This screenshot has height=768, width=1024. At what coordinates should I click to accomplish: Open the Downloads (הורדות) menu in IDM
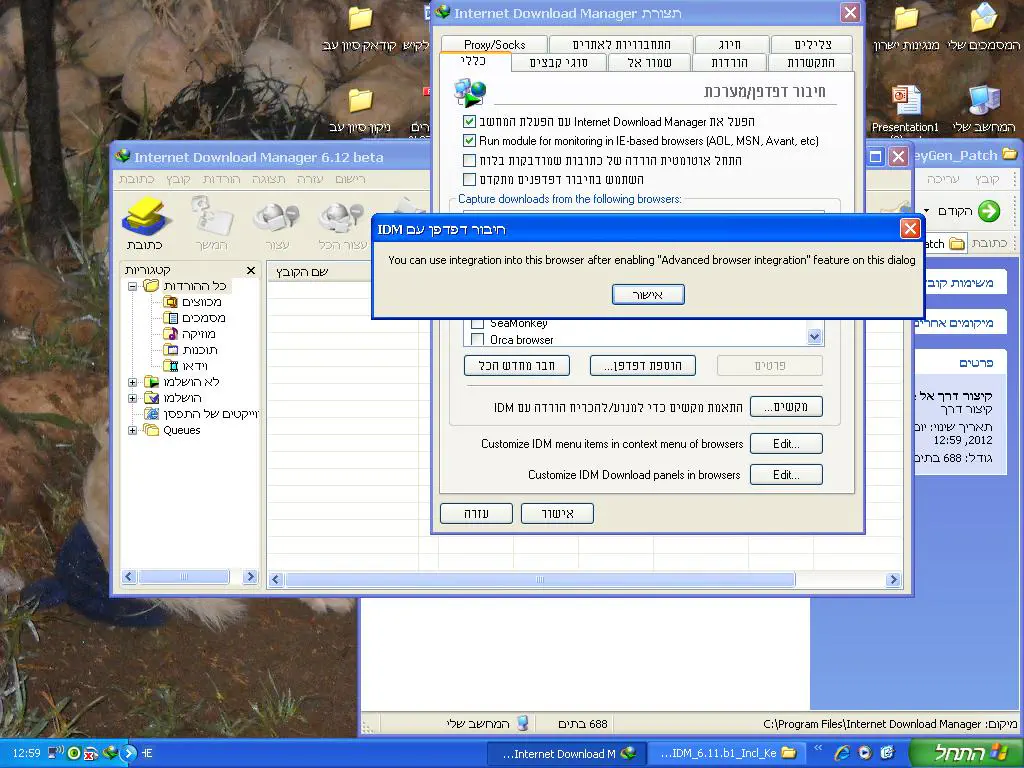pos(221,179)
